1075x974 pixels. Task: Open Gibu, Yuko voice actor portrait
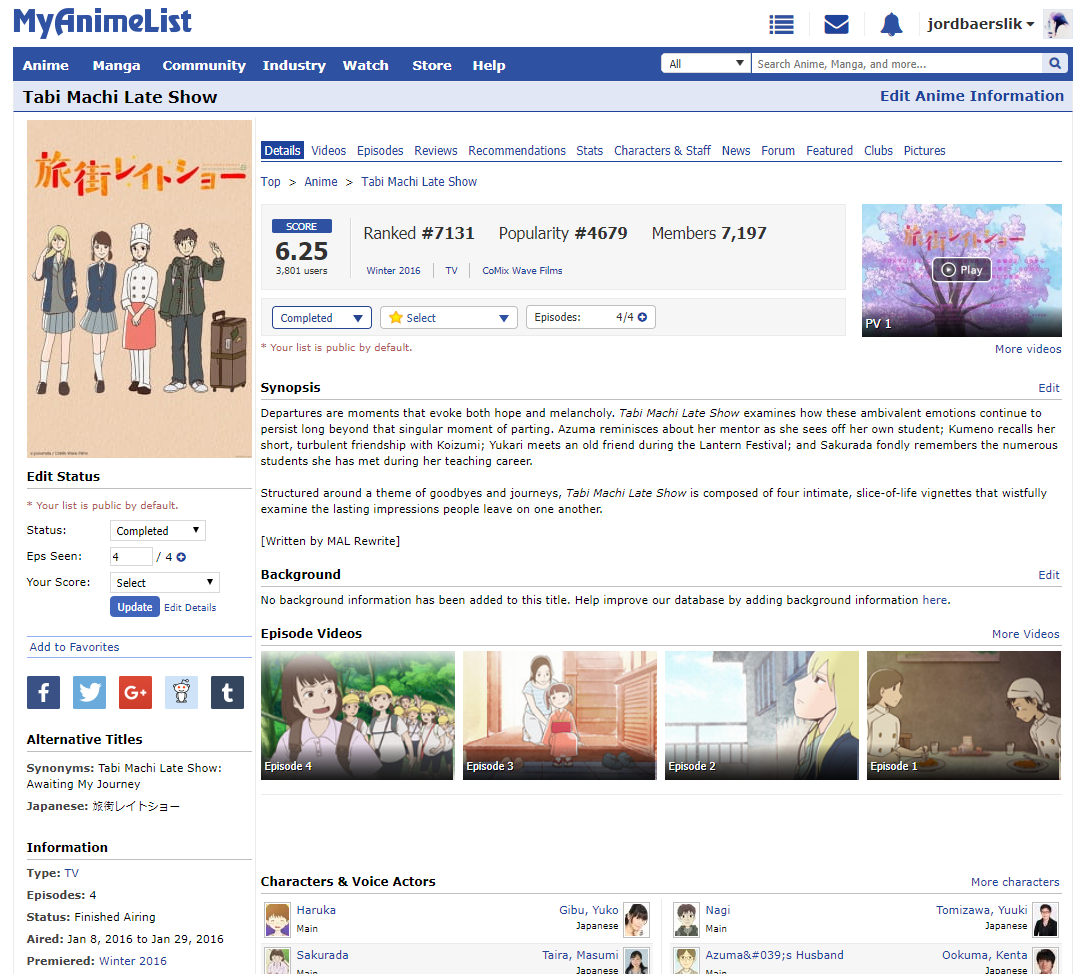636,919
